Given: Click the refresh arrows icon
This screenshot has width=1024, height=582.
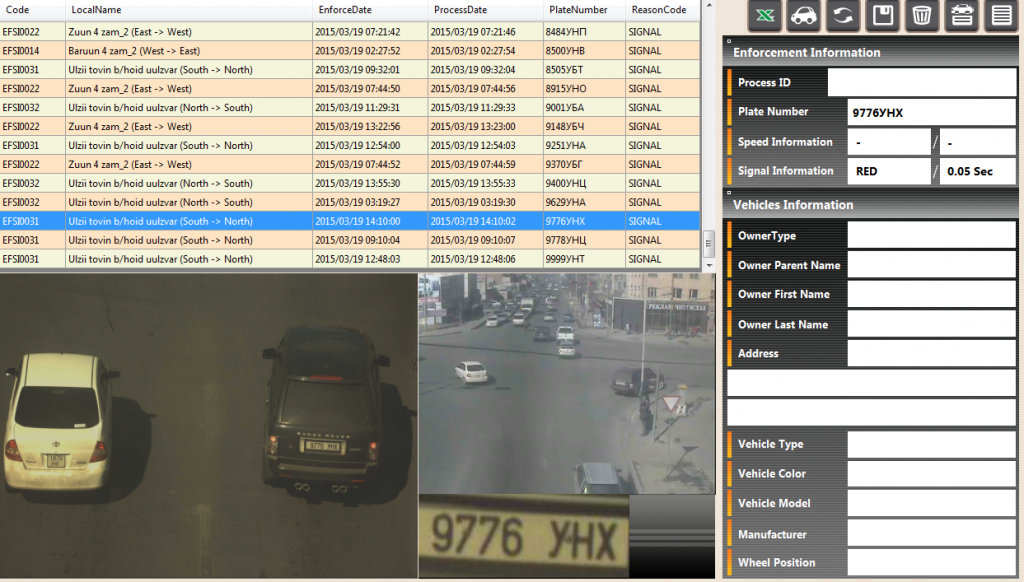Looking at the screenshot, I should click(x=842, y=15).
